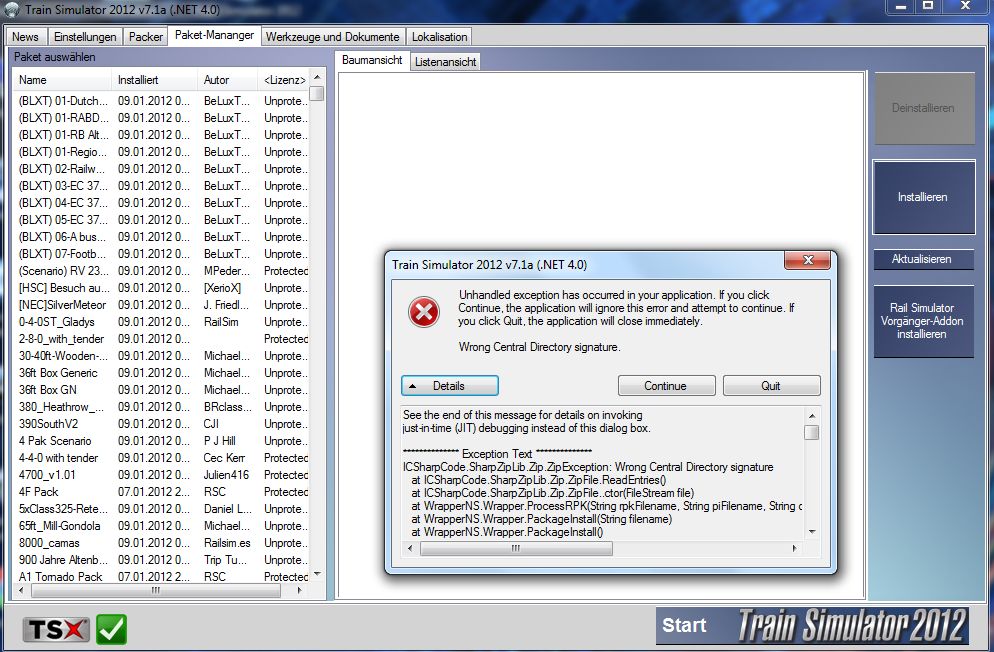Select the 380_Heathrow_... package row

(161, 407)
